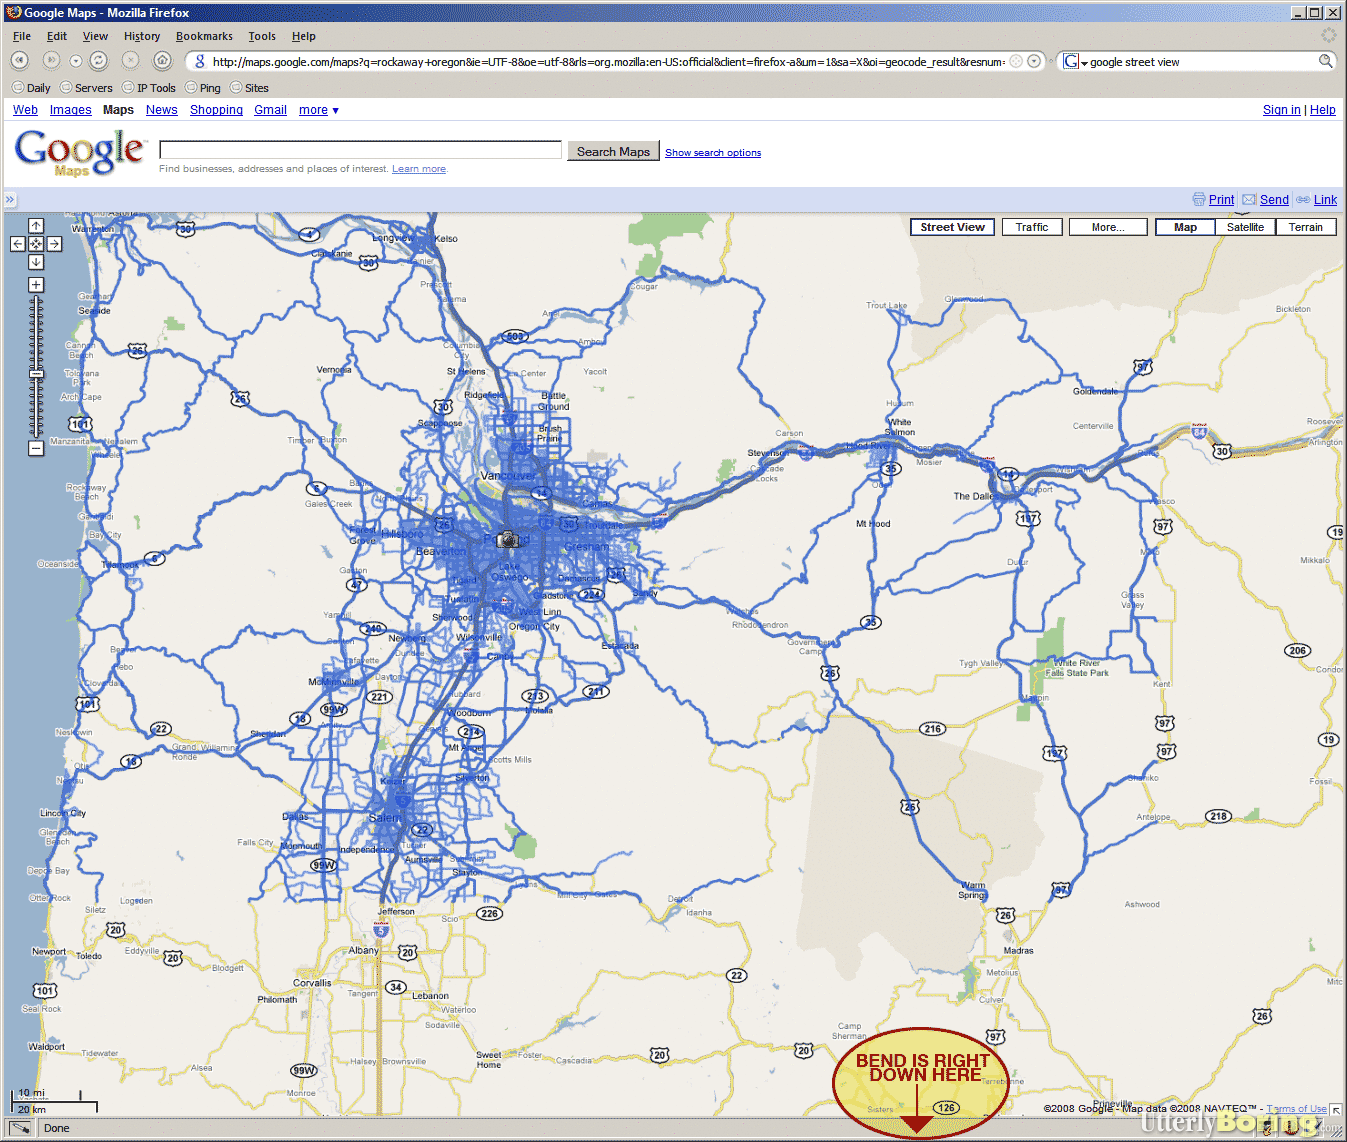Pan the map up with the arrow

point(36,226)
